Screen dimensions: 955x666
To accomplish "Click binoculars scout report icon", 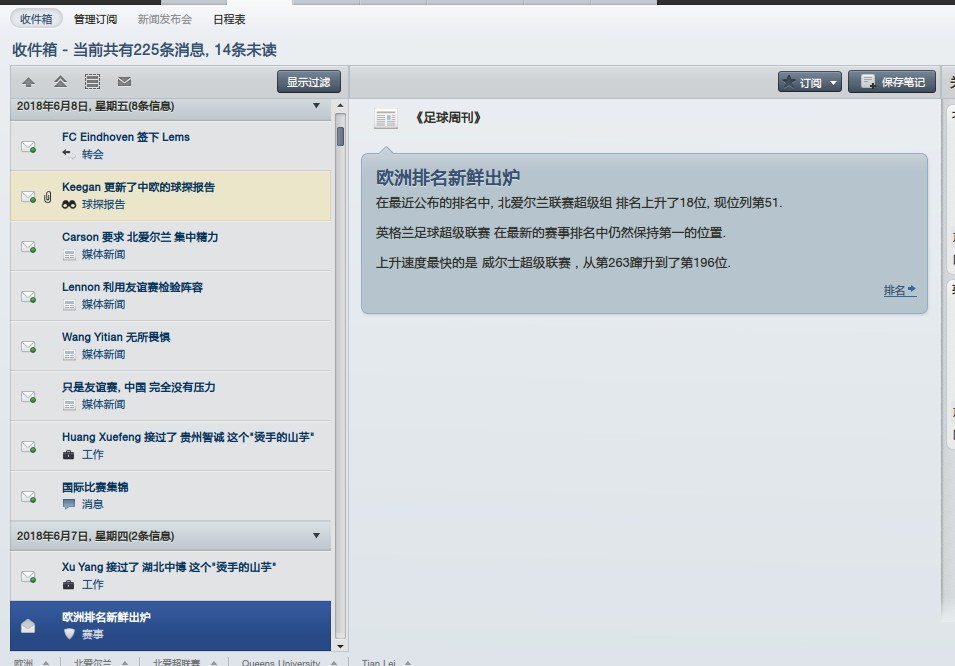I will pyautogui.click(x=69, y=205).
